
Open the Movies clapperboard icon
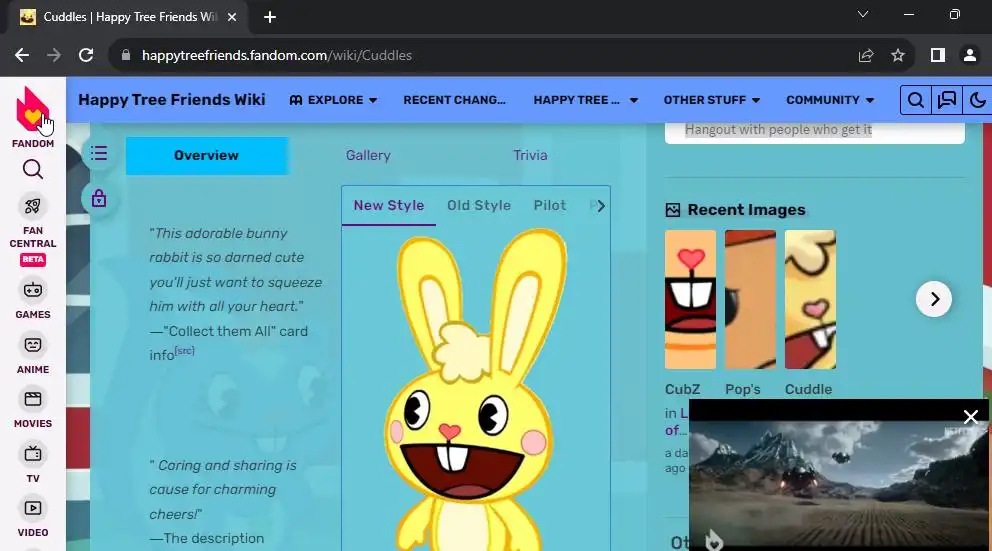(x=33, y=399)
